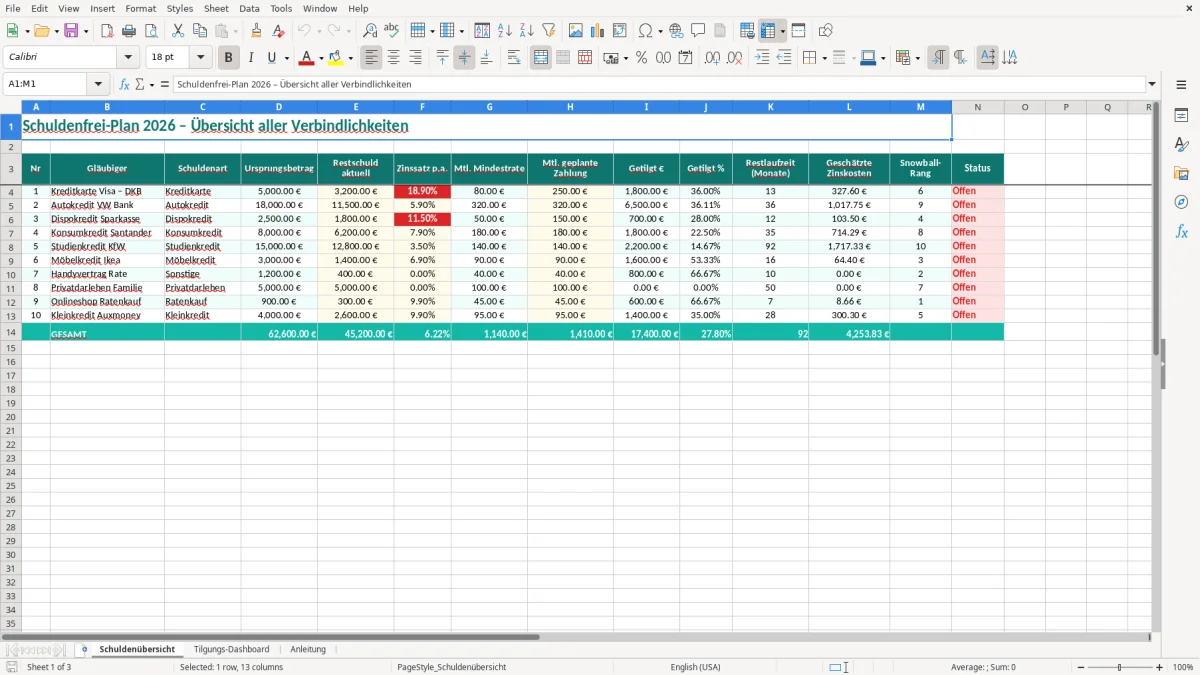Screen dimensions: 1200x675
Task: Toggle Align Left
Action: pos(372,58)
